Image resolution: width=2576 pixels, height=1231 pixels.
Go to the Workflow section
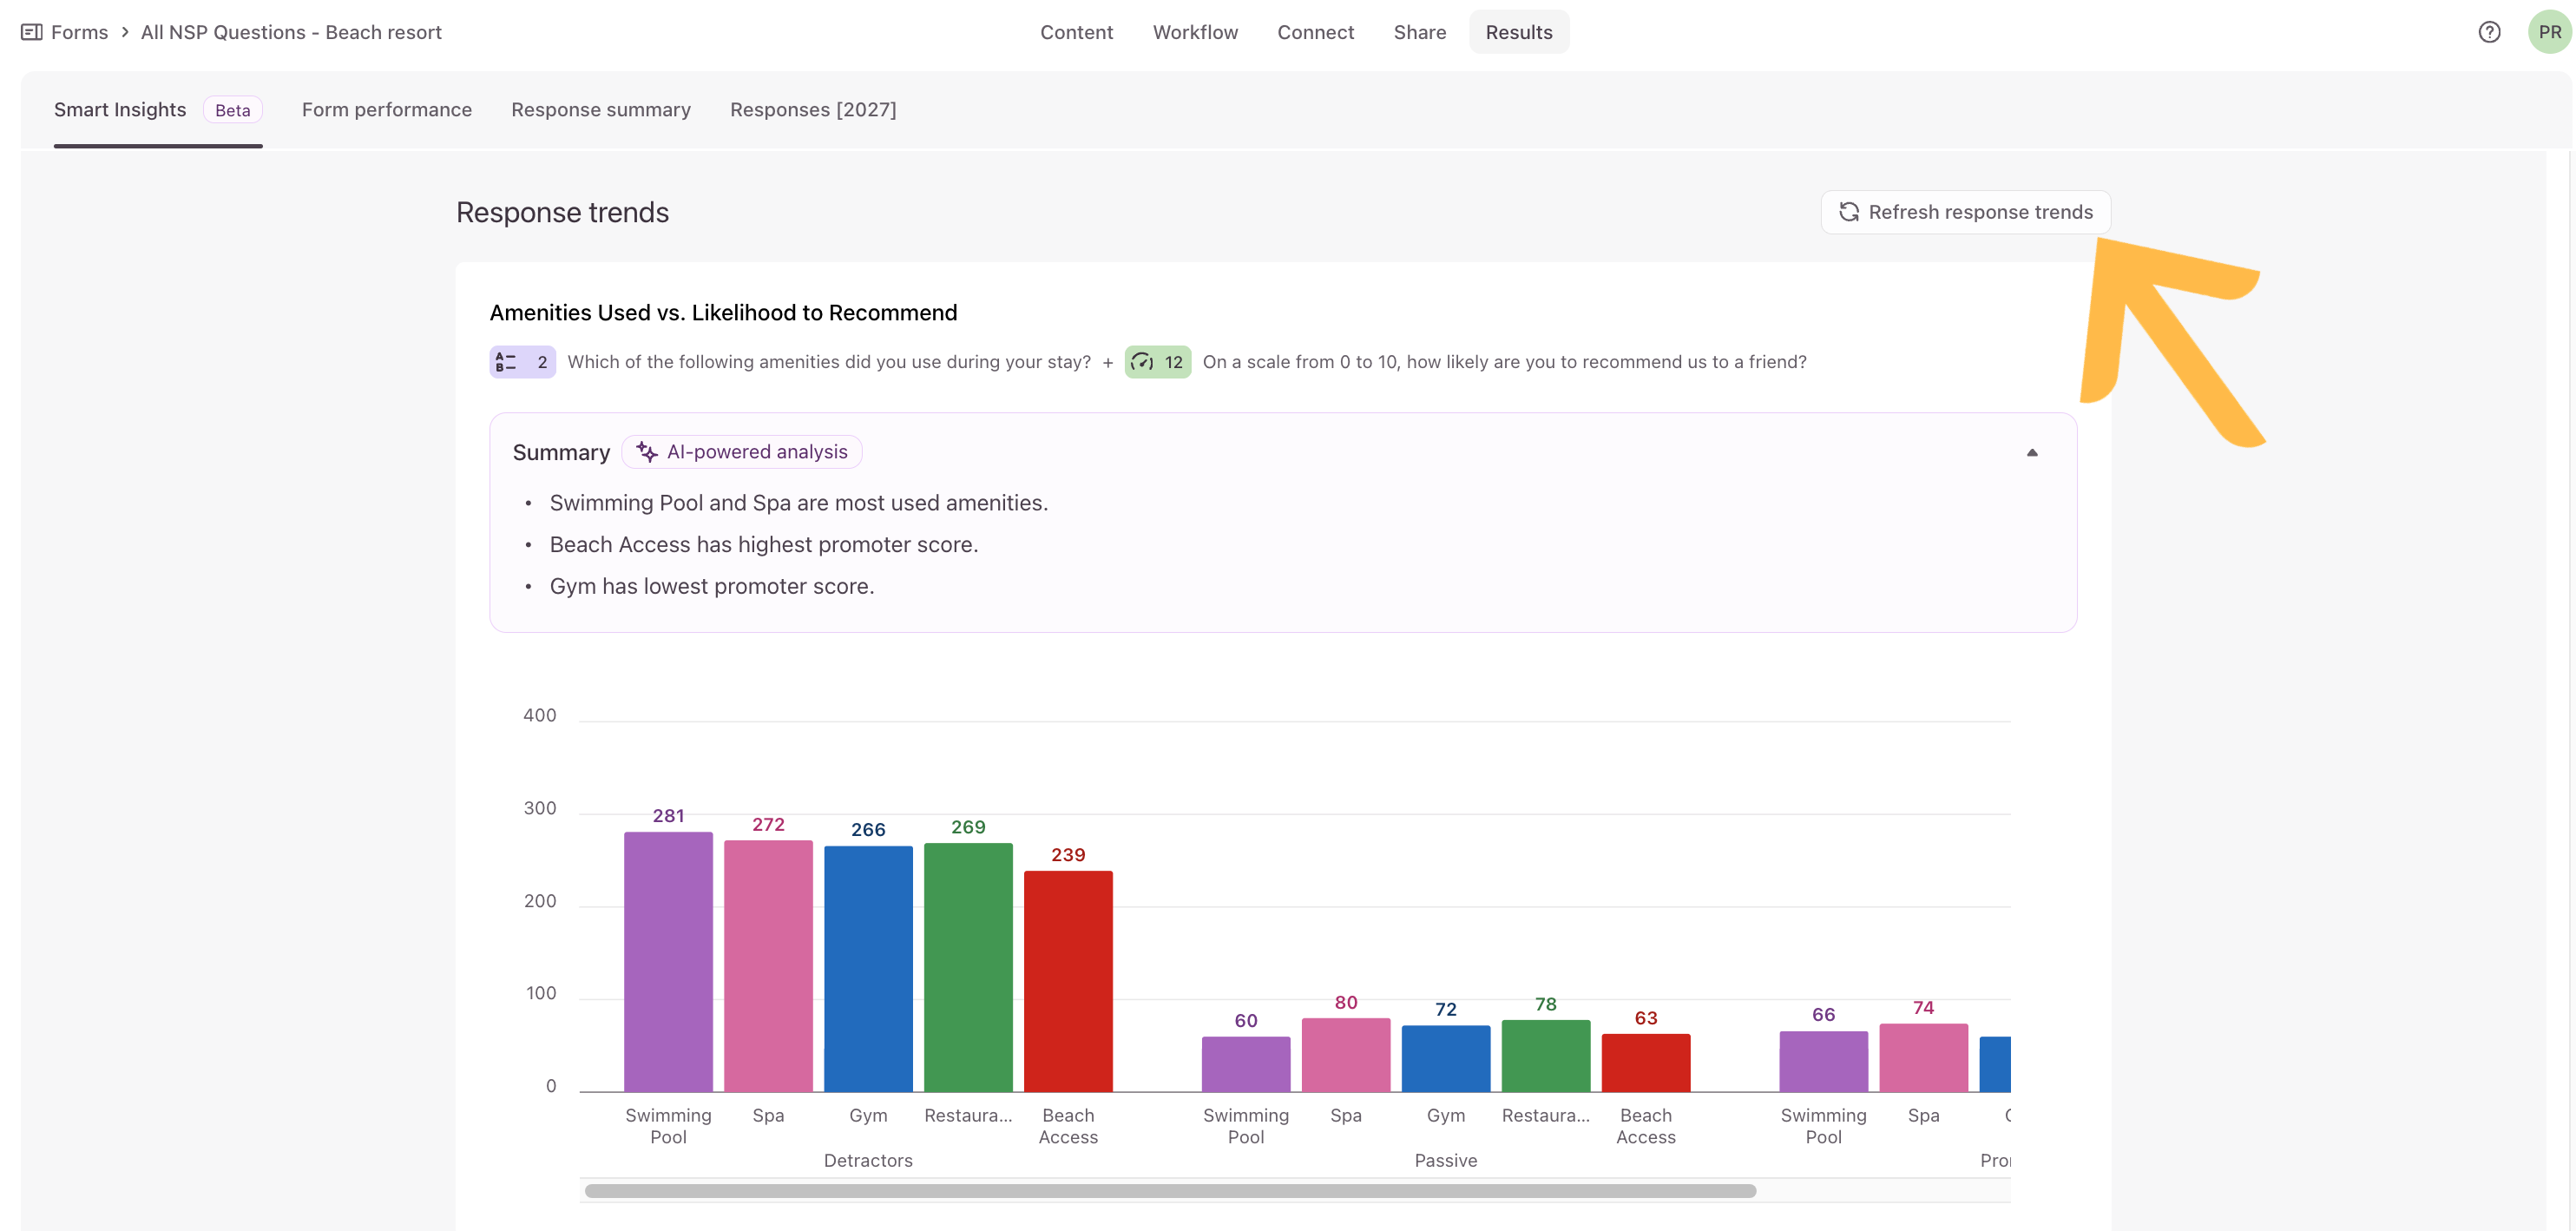point(1195,32)
